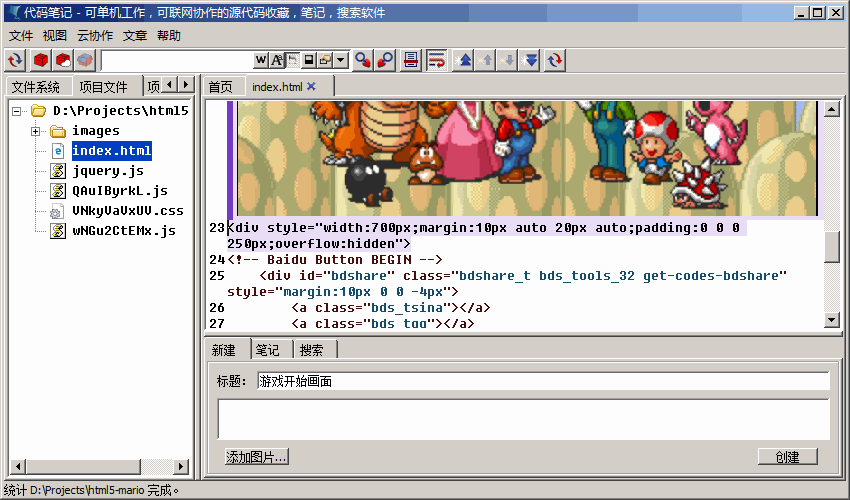Click the editor scrollbar up arrow
This screenshot has height=500, width=850.
click(x=832, y=109)
